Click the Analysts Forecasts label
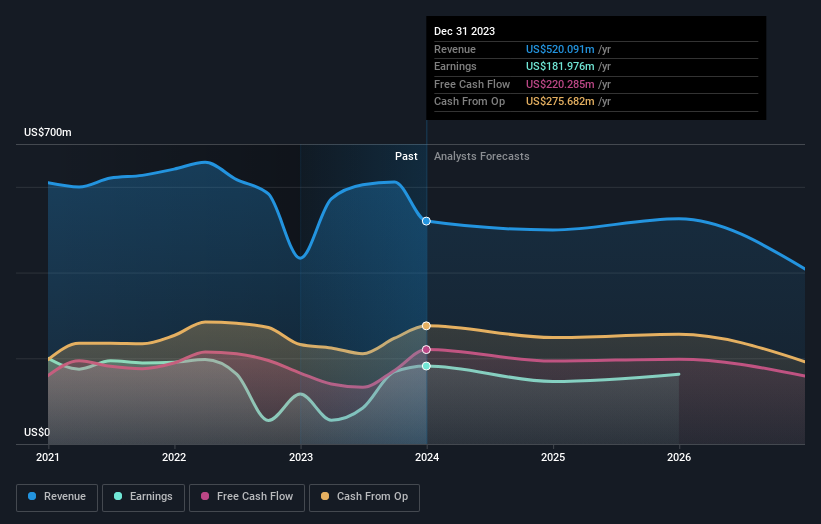 [x=482, y=156]
